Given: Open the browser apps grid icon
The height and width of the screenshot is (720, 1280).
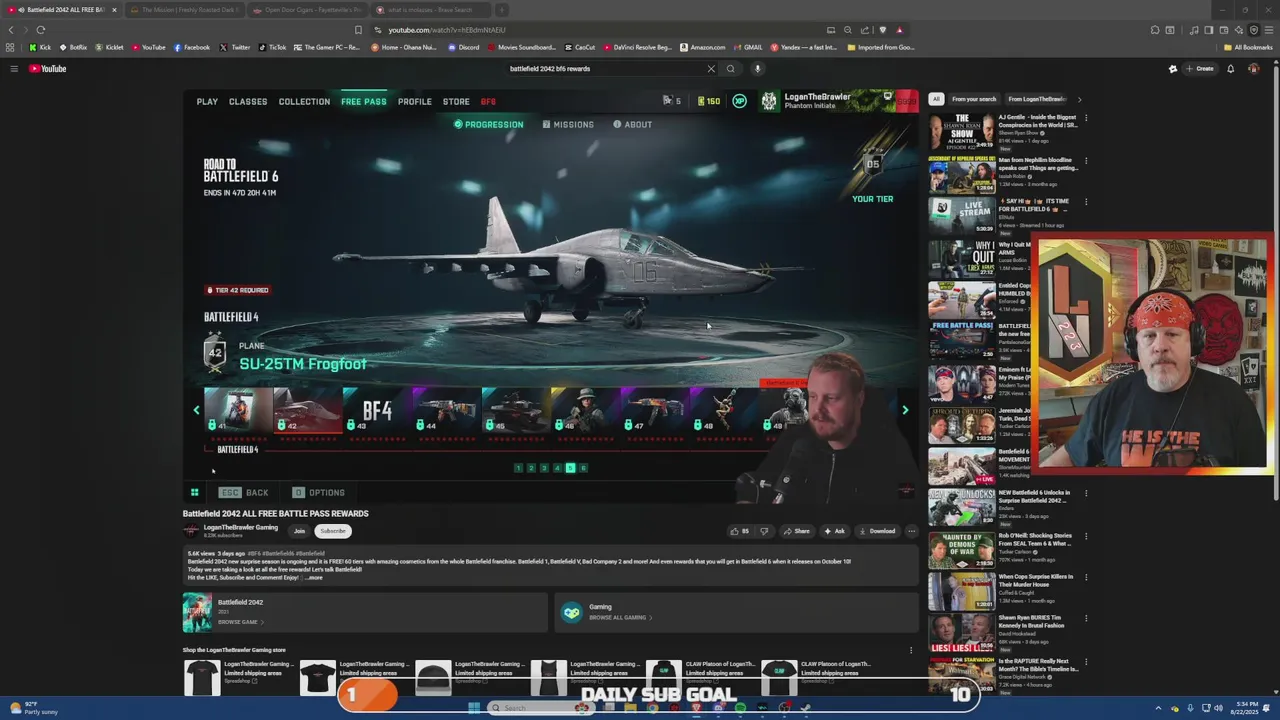Looking at the screenshot, I should pos(10,47).
